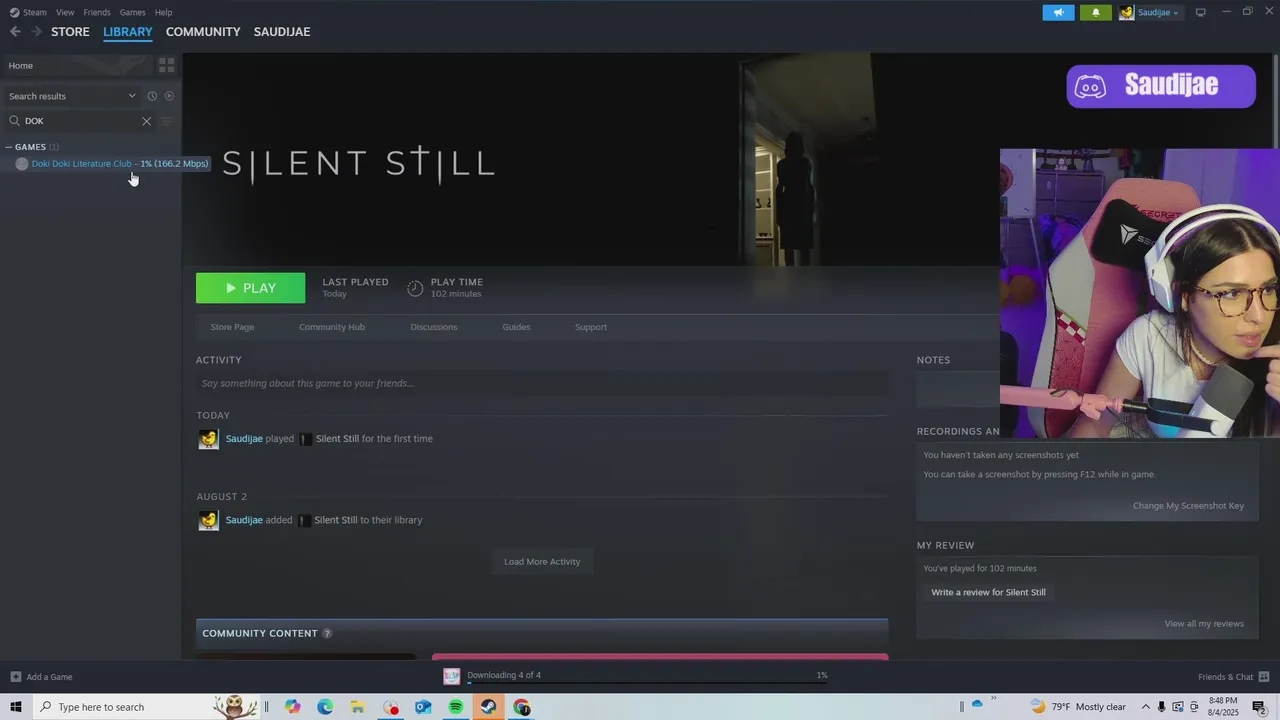Click Load More Activity
The height and width of the screenshot is (720, 1280).
542,562
